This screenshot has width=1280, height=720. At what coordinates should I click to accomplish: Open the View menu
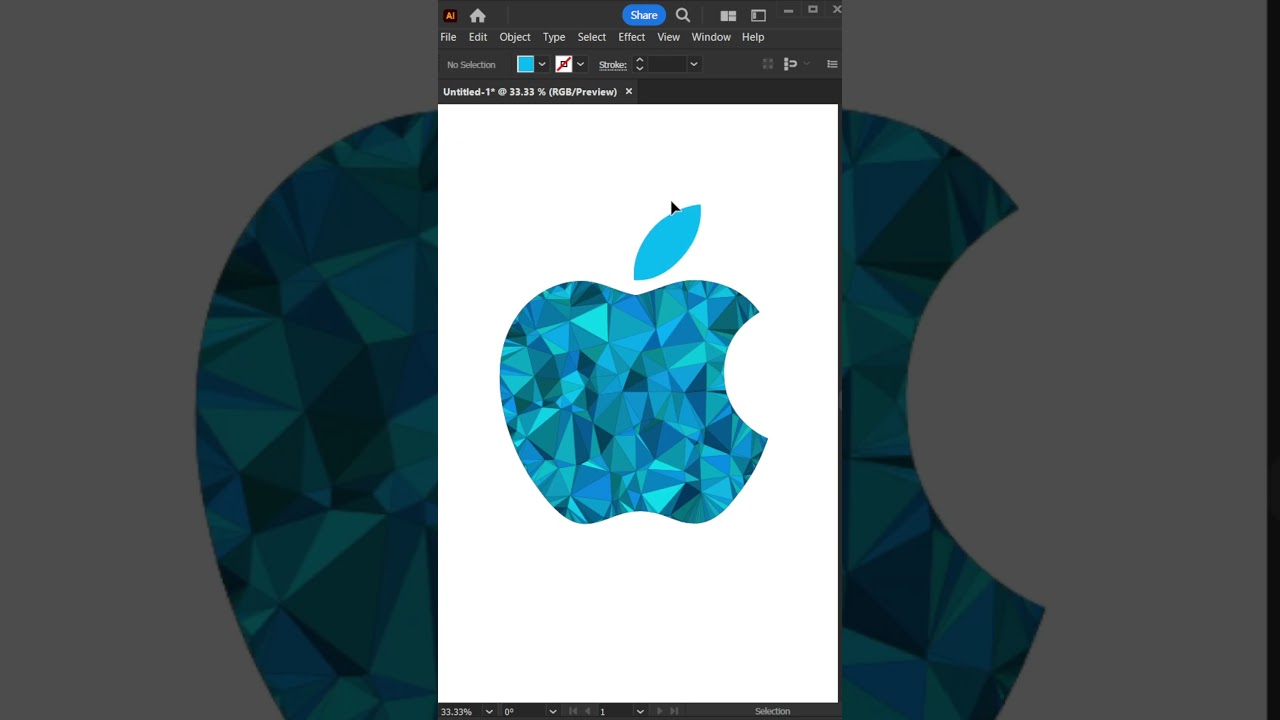coord(669,37)
